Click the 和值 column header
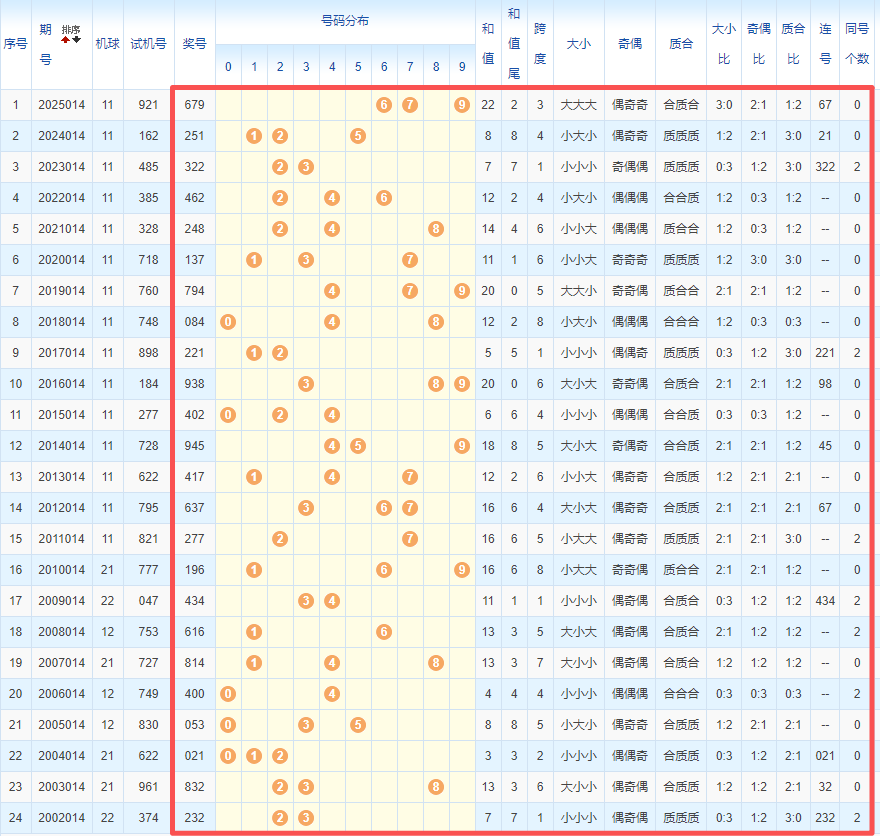Viewport: 880px width, 836px height. (x=488, y=44)
